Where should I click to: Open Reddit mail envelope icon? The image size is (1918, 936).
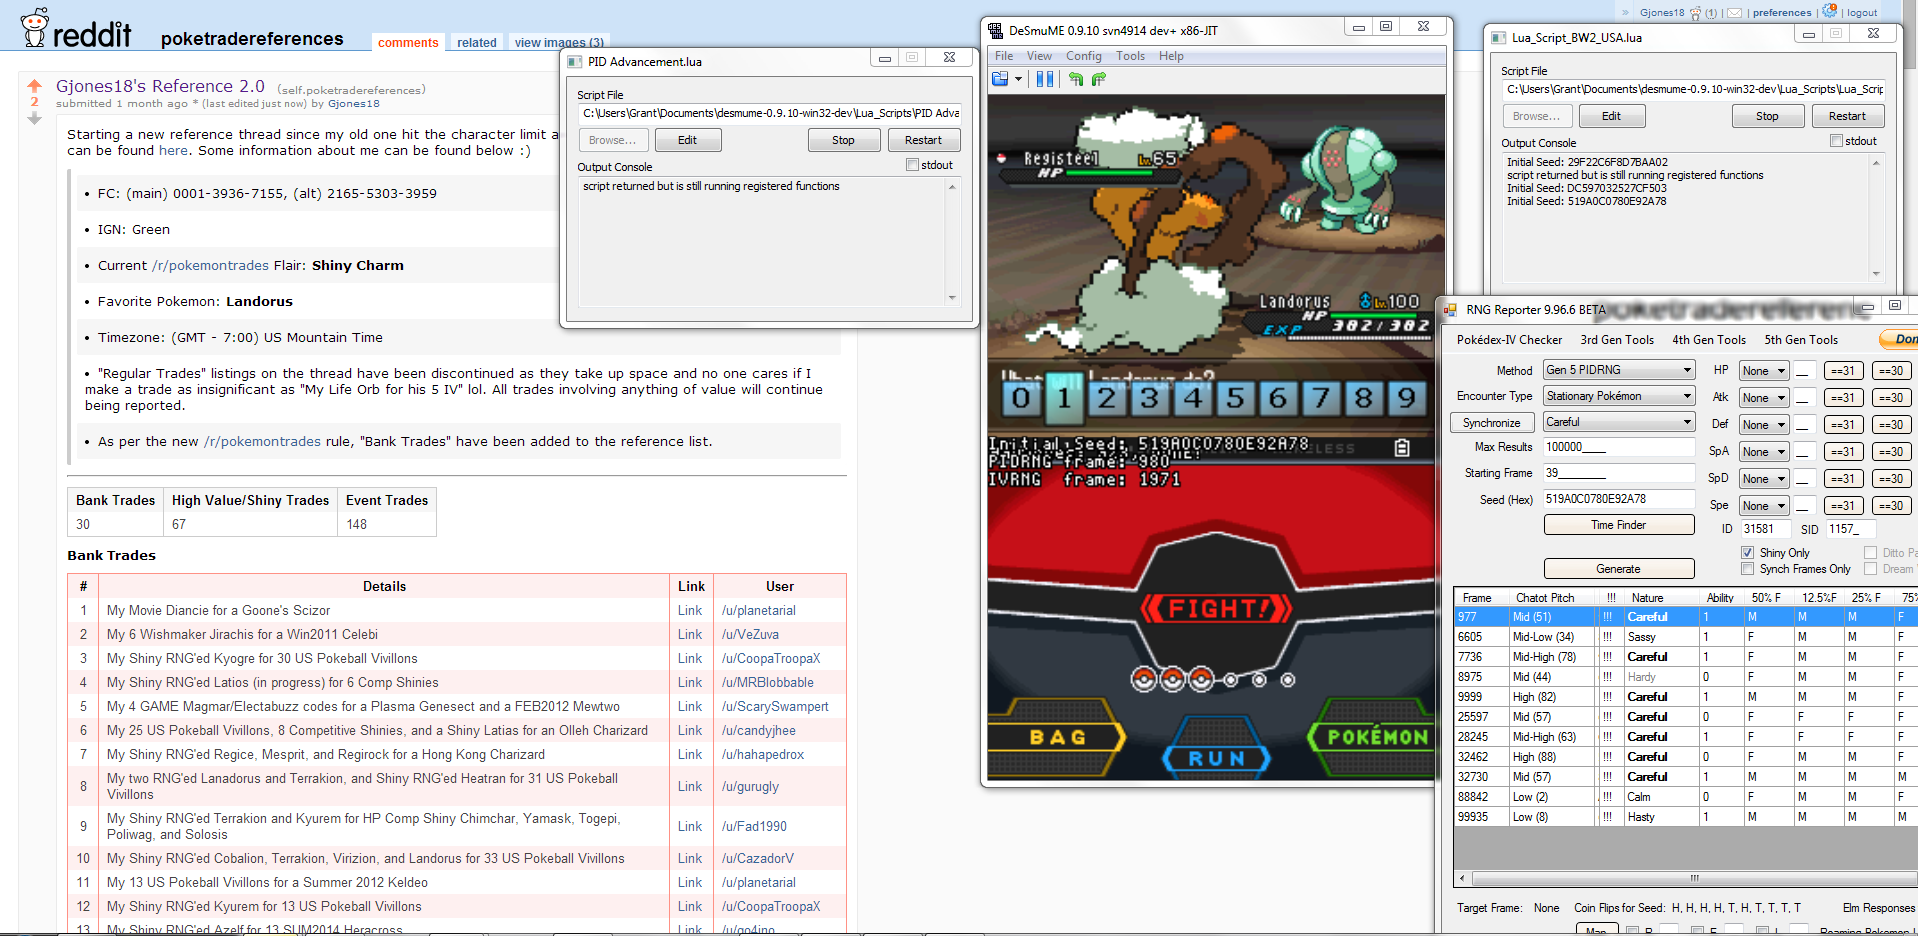click(1734, 13)
